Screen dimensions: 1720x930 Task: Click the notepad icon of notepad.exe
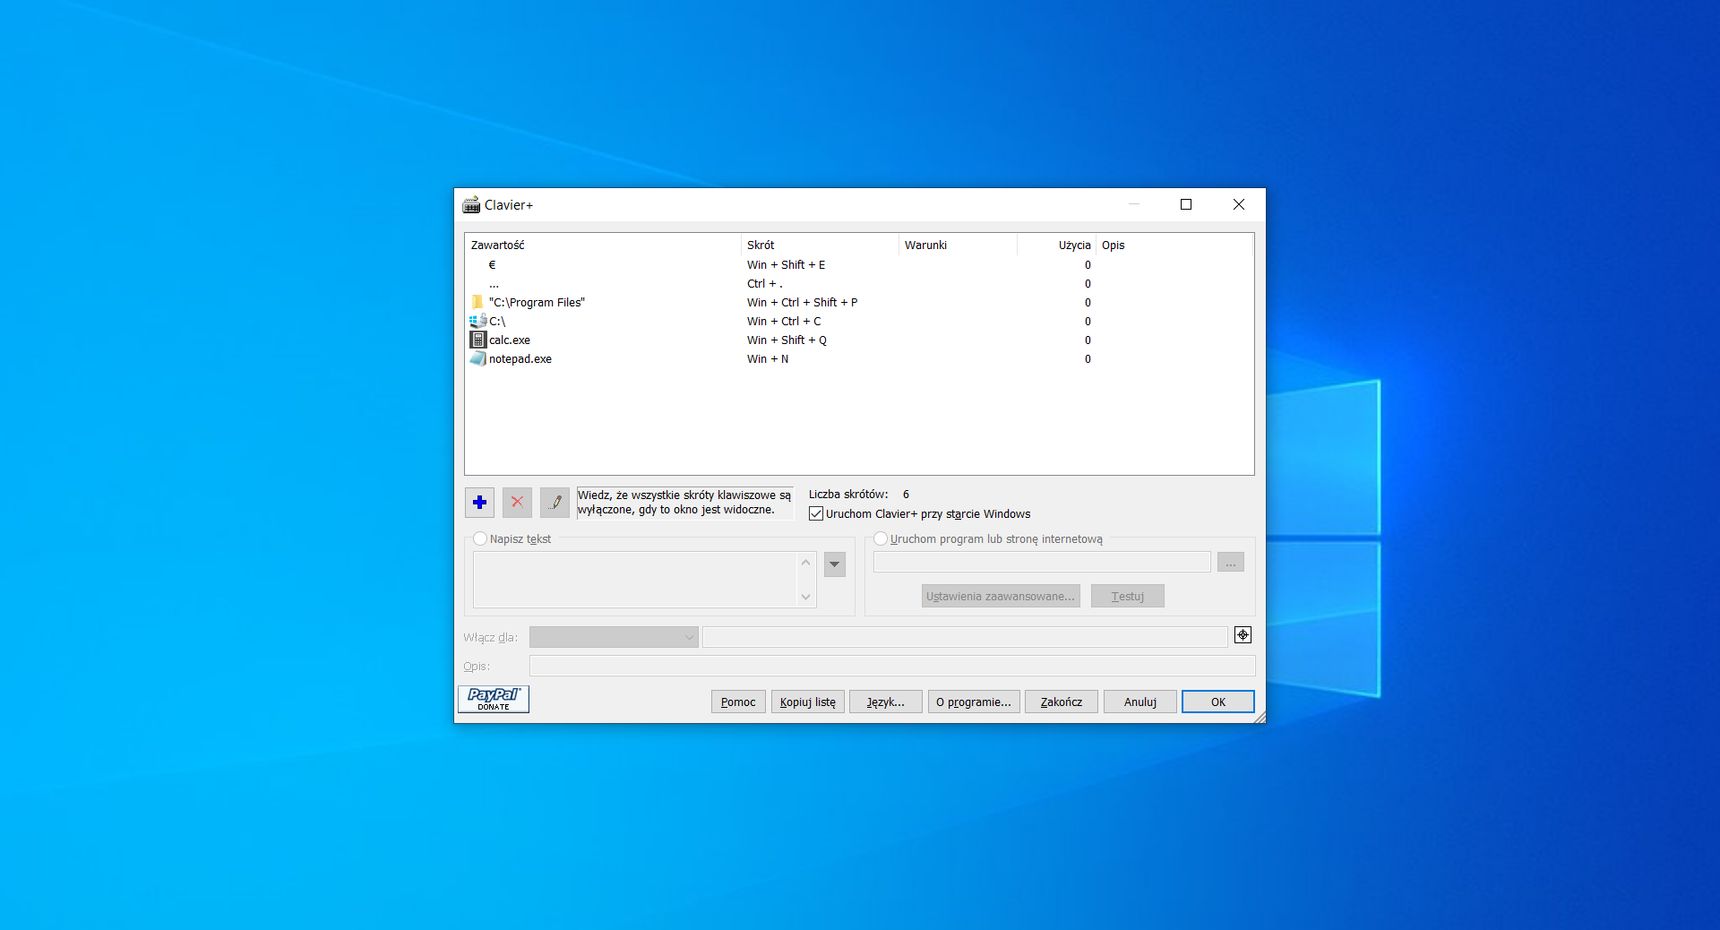pos(478,359)
